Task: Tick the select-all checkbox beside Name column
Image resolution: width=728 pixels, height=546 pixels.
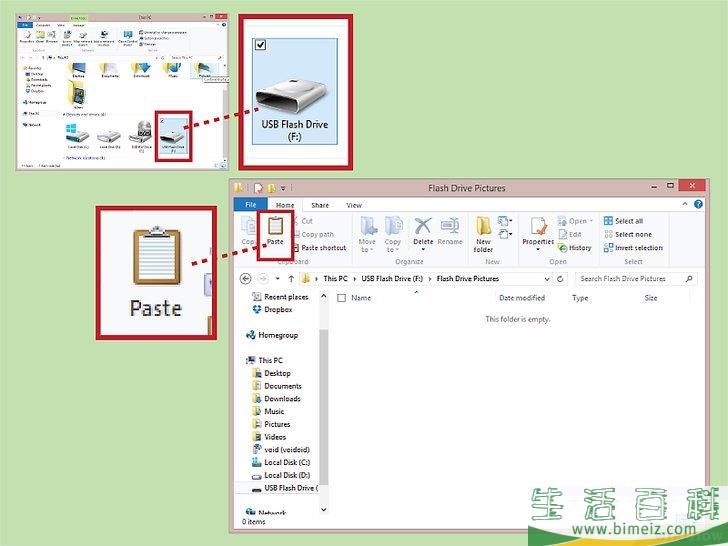Action: (x=342, y=298)
